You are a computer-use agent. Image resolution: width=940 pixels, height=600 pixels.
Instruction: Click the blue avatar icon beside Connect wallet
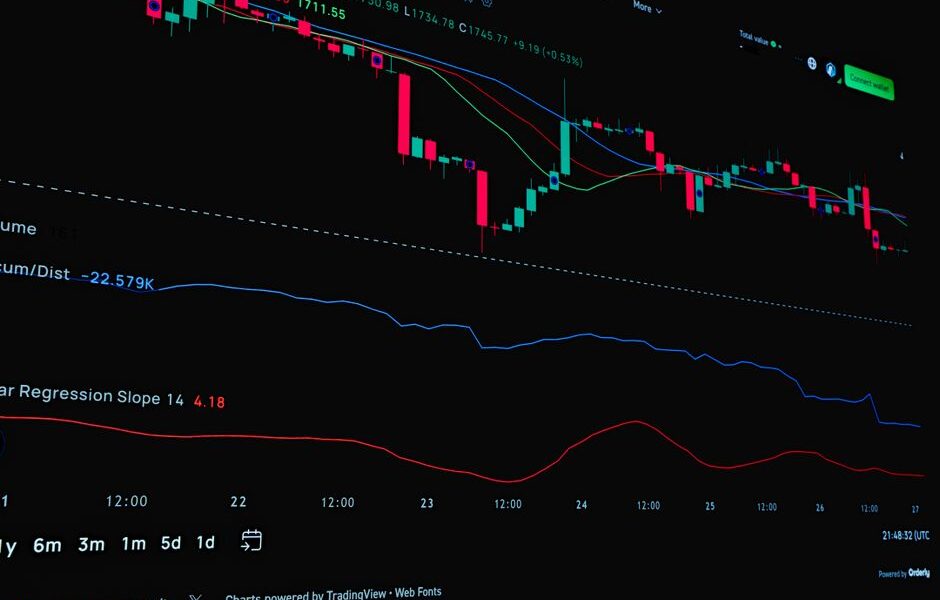[830, 70]
